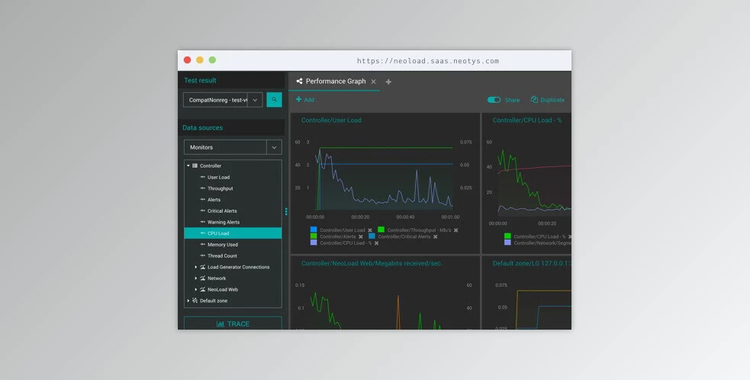Remove Controller/Throughput - Mb/s series
Viewport: 750px width, 380px height.
(x=456, y=230)
